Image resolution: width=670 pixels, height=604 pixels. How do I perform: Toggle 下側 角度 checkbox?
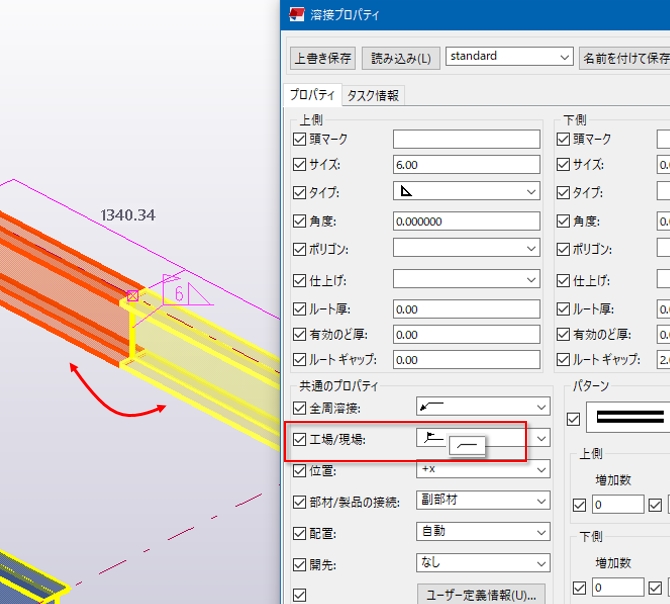(563, 221)
